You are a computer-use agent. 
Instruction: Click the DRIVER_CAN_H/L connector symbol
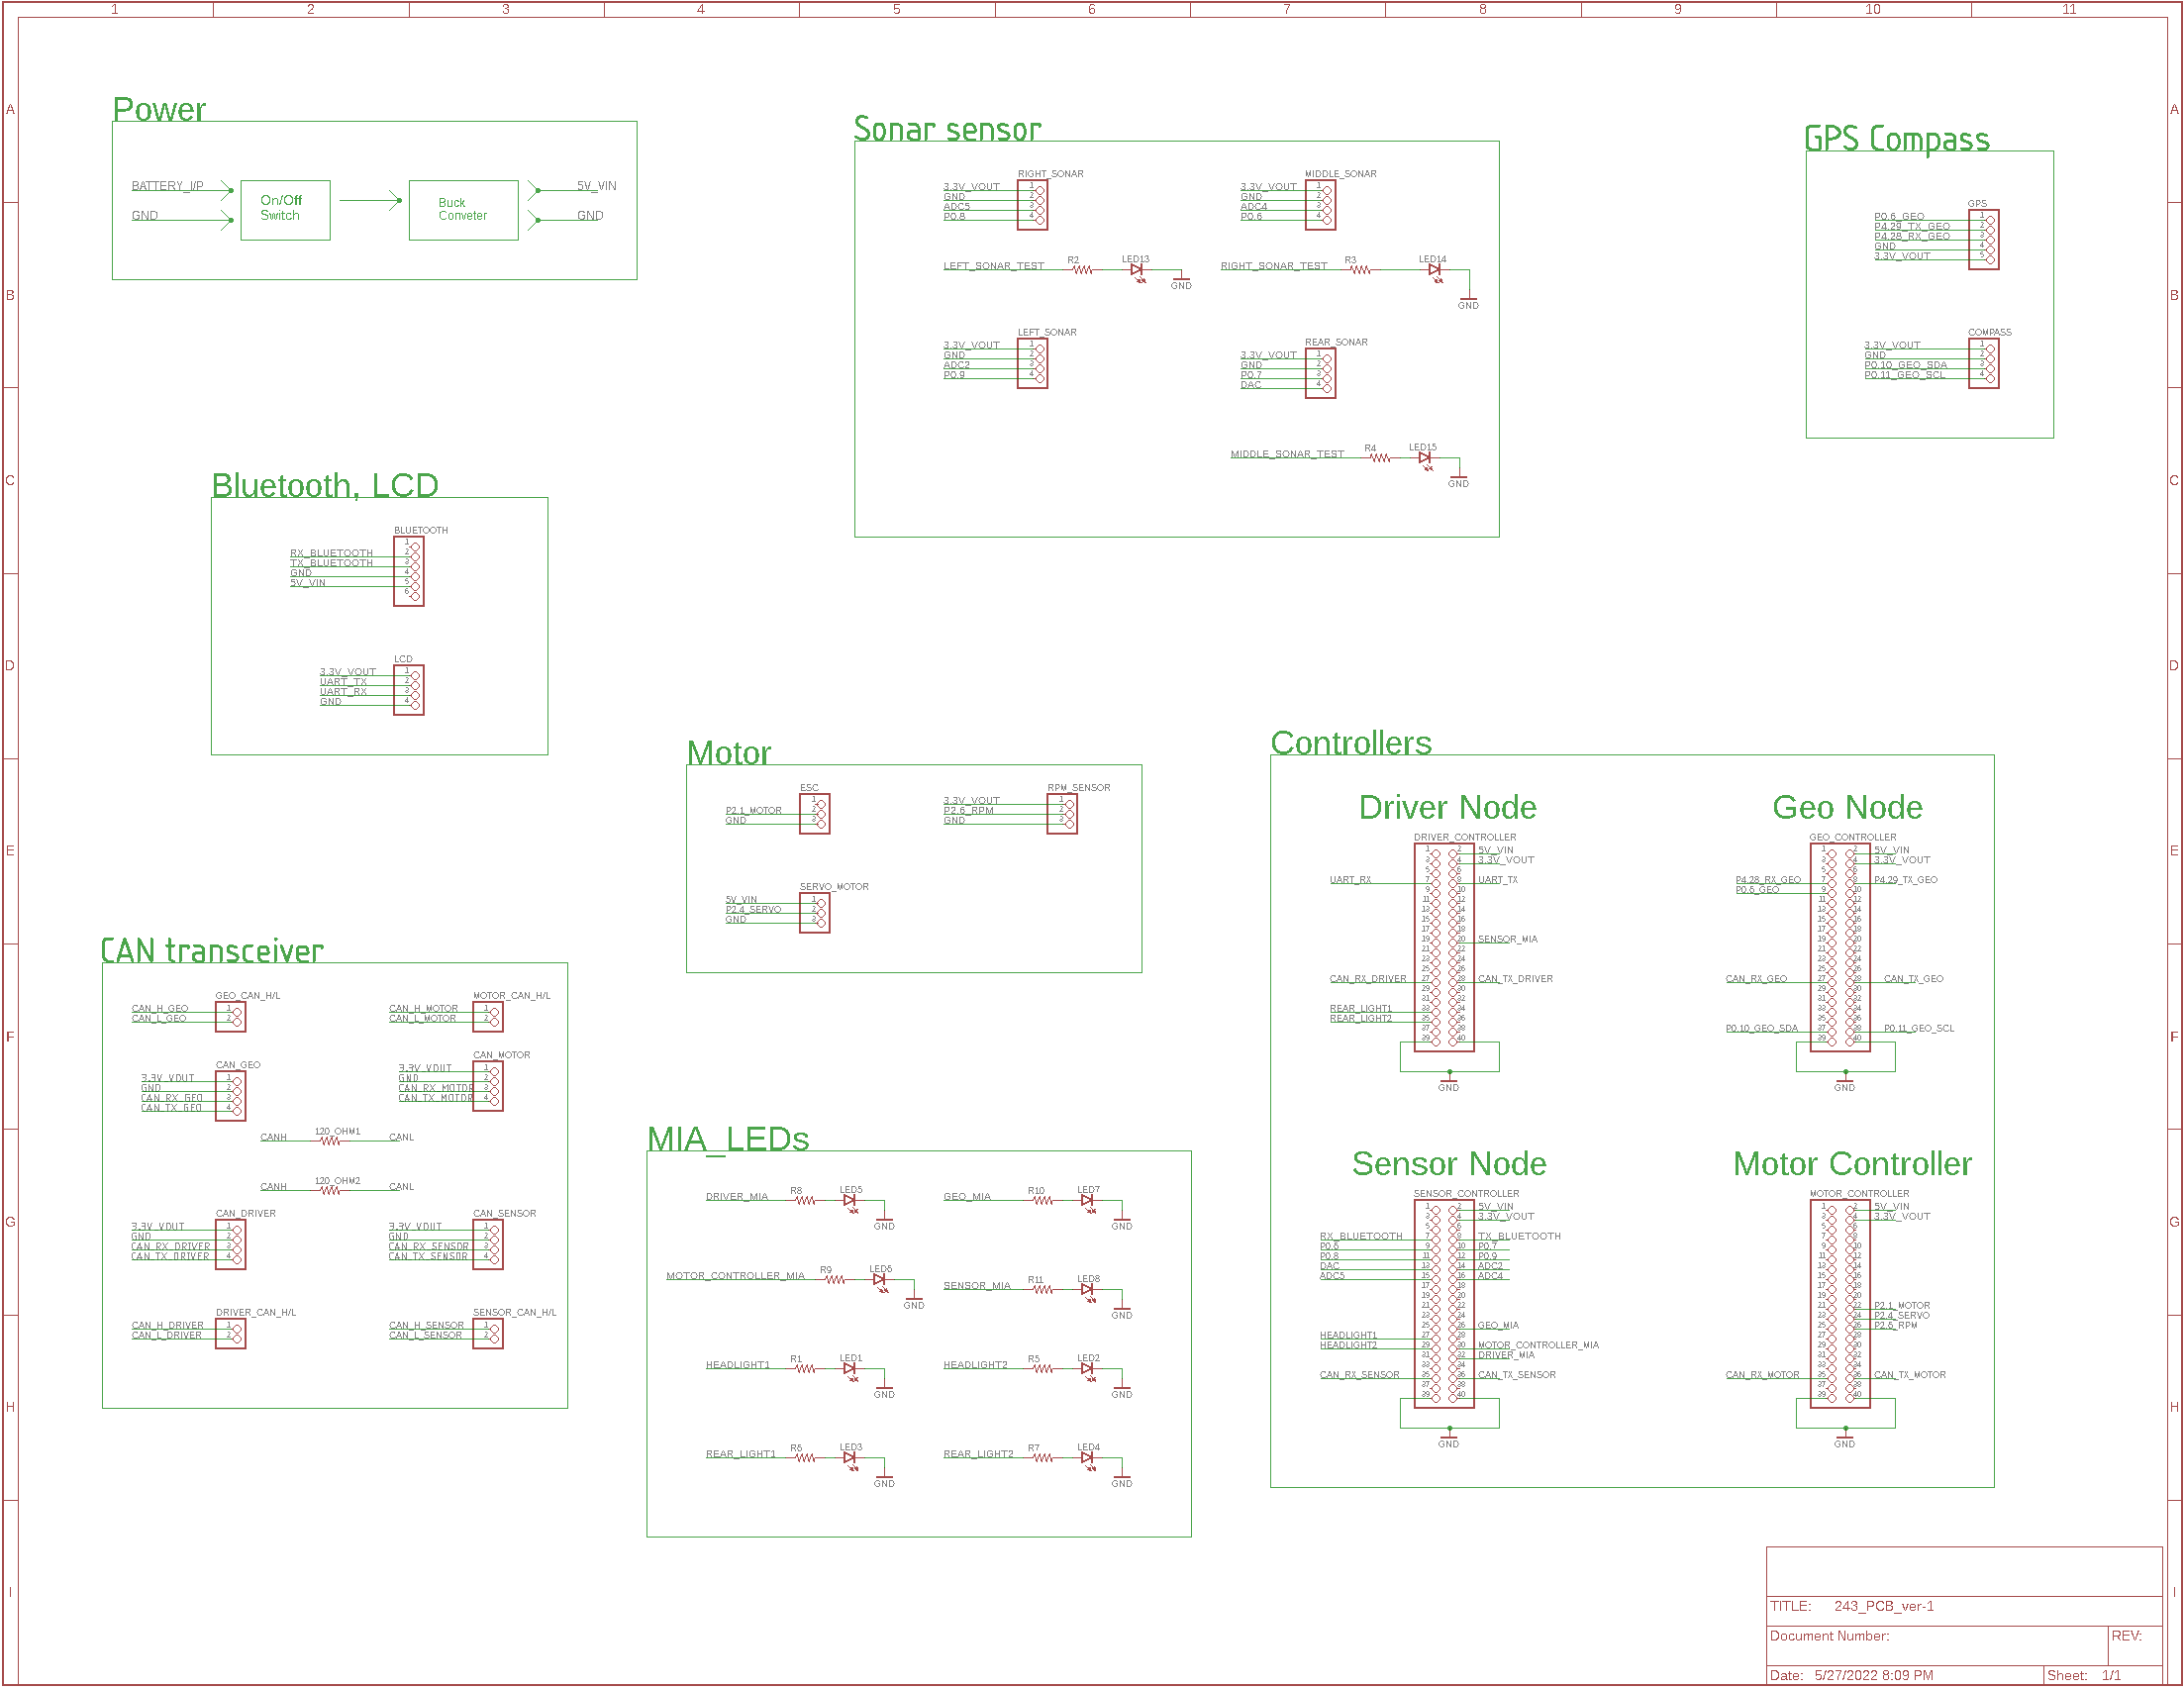tap(231, 1334)
